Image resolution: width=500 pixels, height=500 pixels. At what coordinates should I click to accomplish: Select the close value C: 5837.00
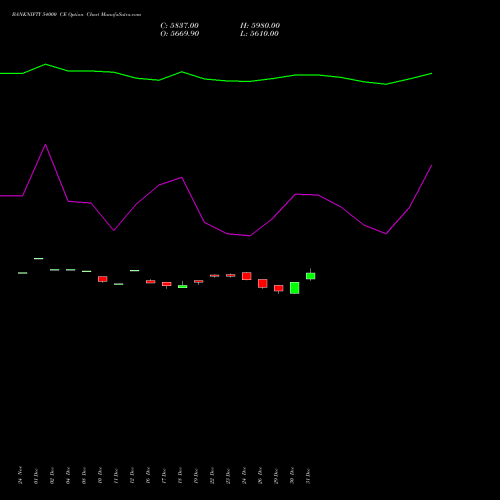[x=179, y=26]
